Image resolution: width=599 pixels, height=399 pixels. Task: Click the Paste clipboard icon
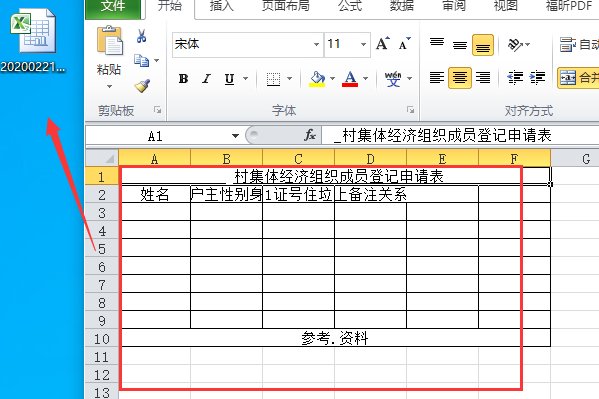pos(110,40)
